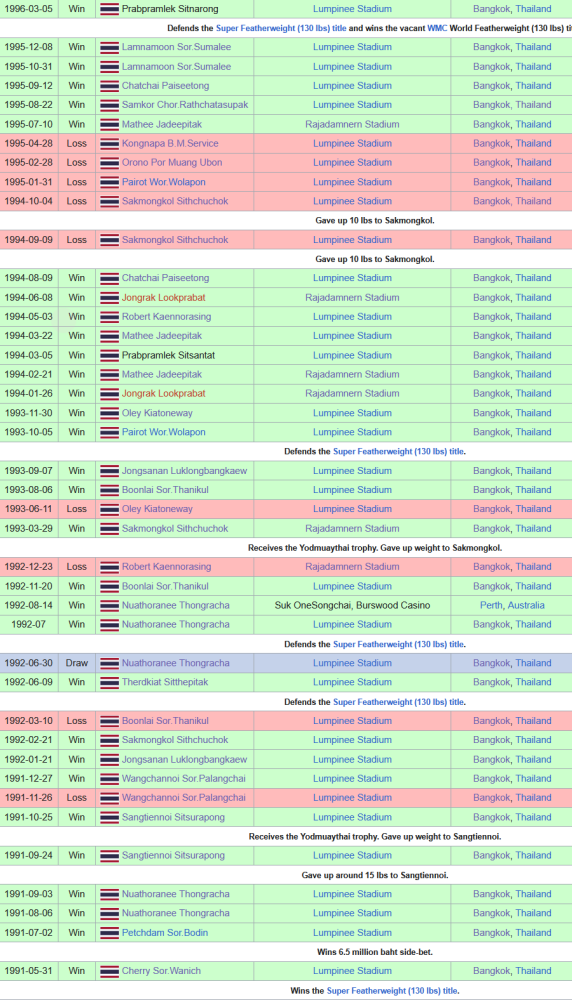This screenshot has width=572, height=1000.
Task: Click flag icon next to Kongnapa B.M.Service
Action: point(110,143)
